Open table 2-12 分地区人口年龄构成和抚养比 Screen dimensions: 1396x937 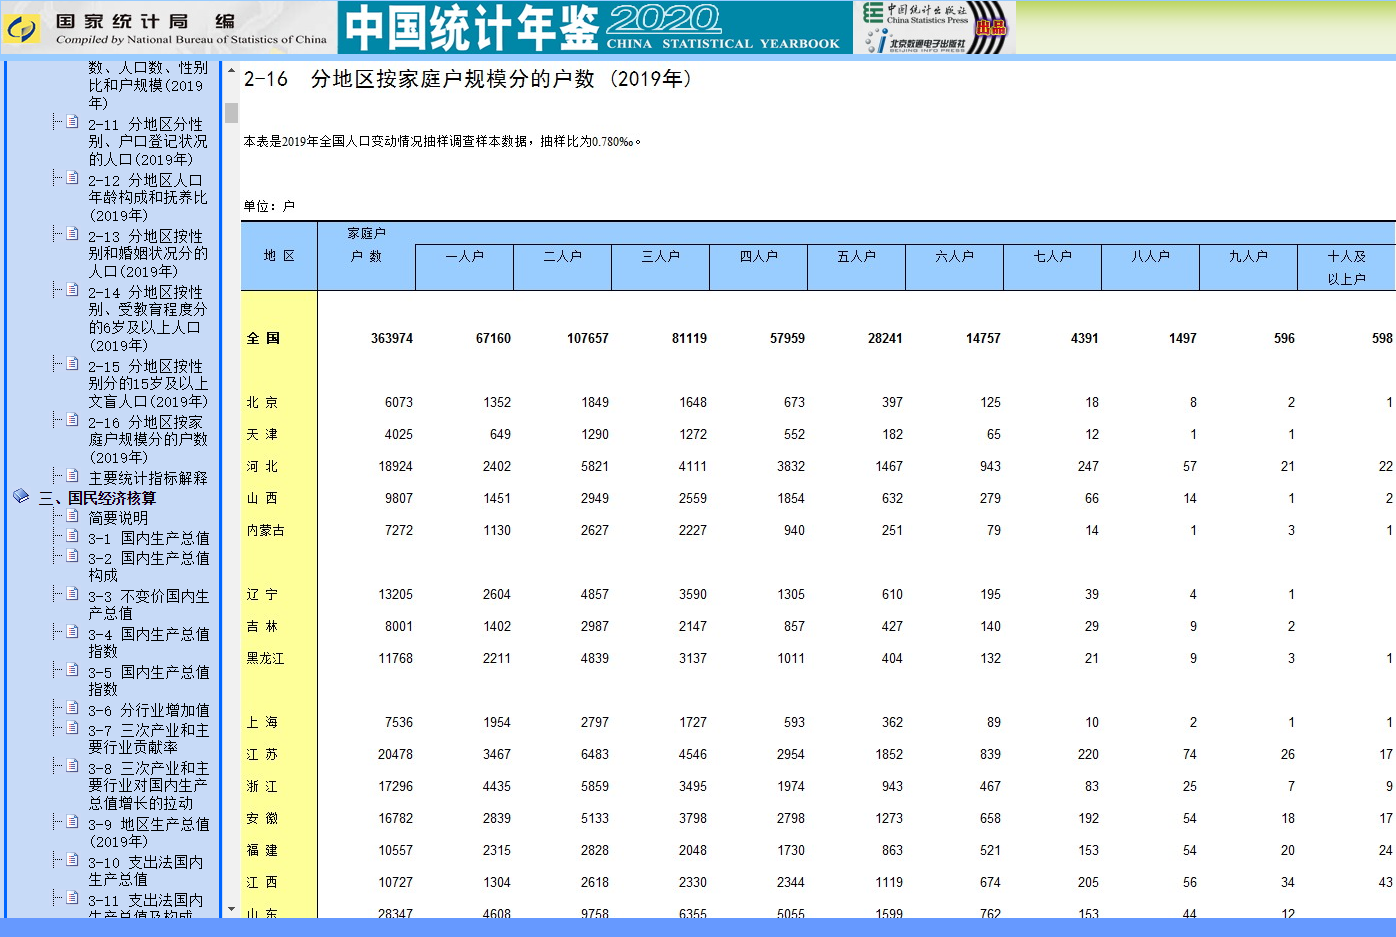tap(147, 198)
